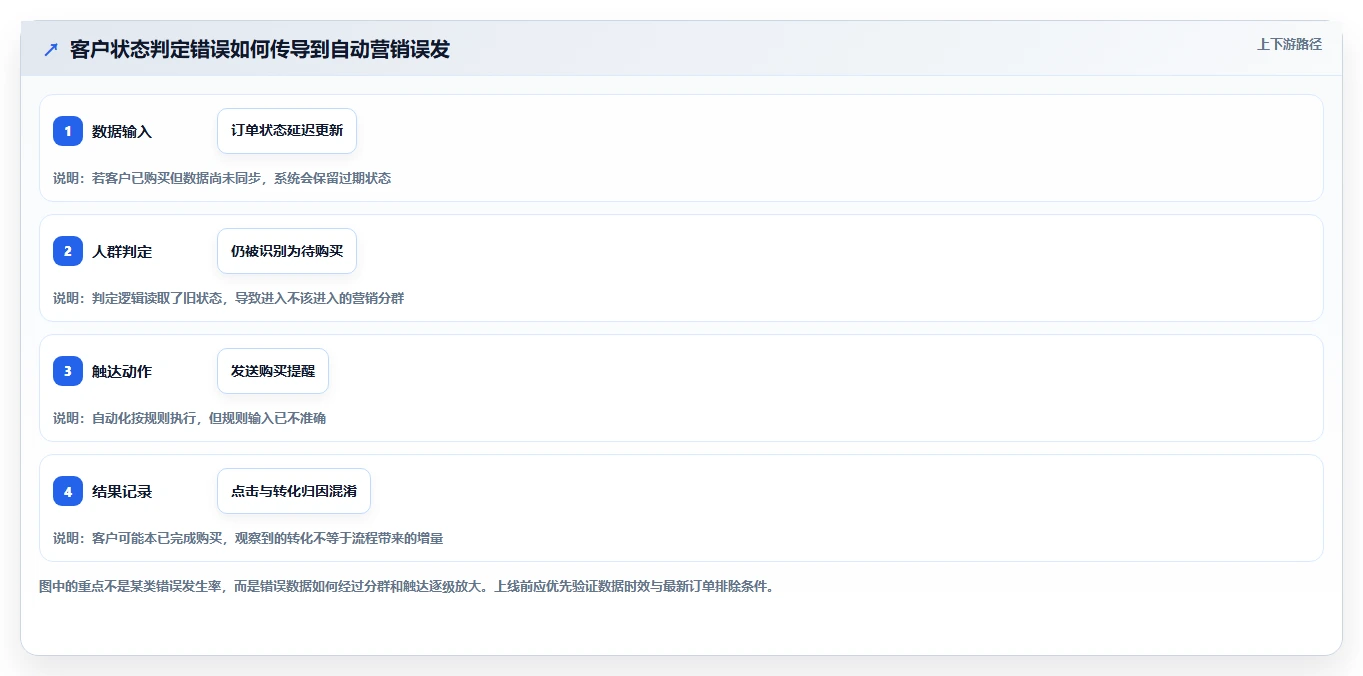Click the note 判定逻辑读取了旧状态
The height and width of the screenshot is (676, 1363).
click(x=229, y=298)
